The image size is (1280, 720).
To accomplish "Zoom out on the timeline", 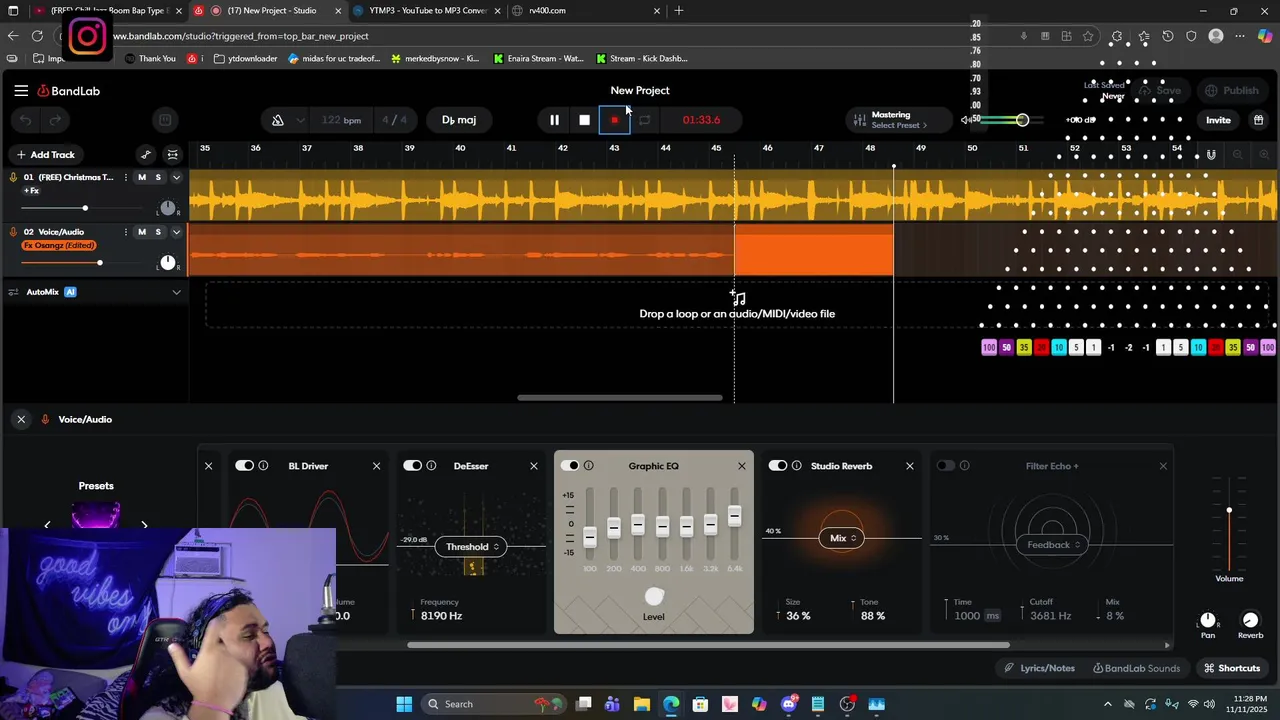I will 1238,155.
